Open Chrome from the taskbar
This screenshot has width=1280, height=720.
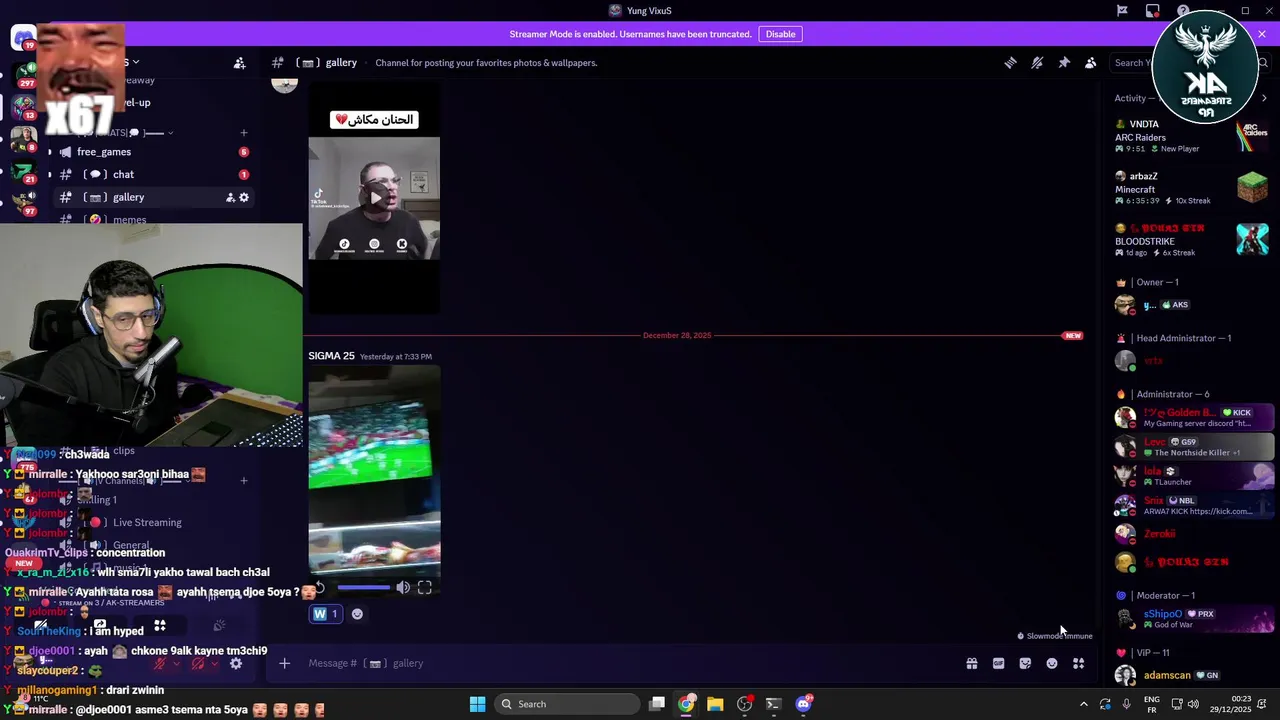686,704
